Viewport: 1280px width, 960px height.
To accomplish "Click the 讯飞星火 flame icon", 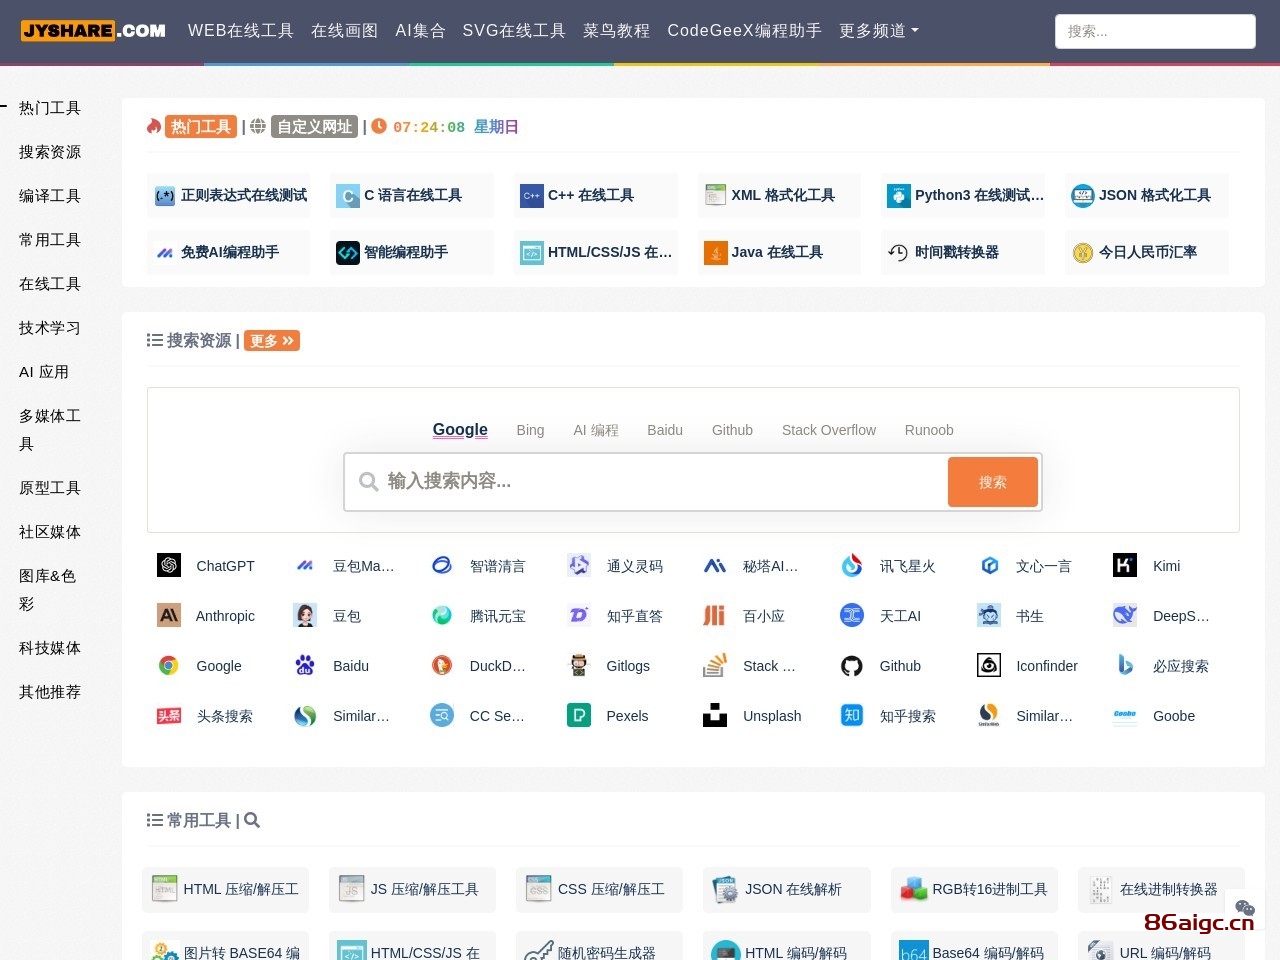I will coord(852,566).
